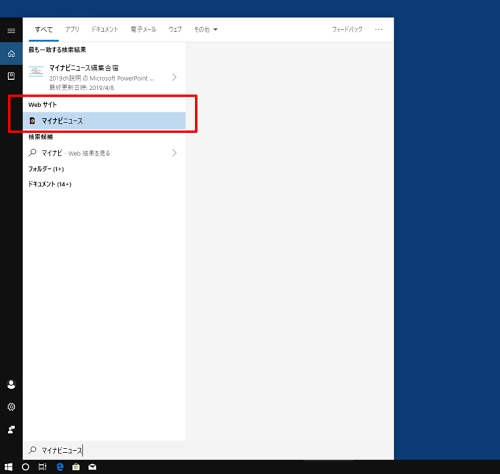Open Mail app from taskbar
Screen dimensions: 500x474
[x=92, y=467]
